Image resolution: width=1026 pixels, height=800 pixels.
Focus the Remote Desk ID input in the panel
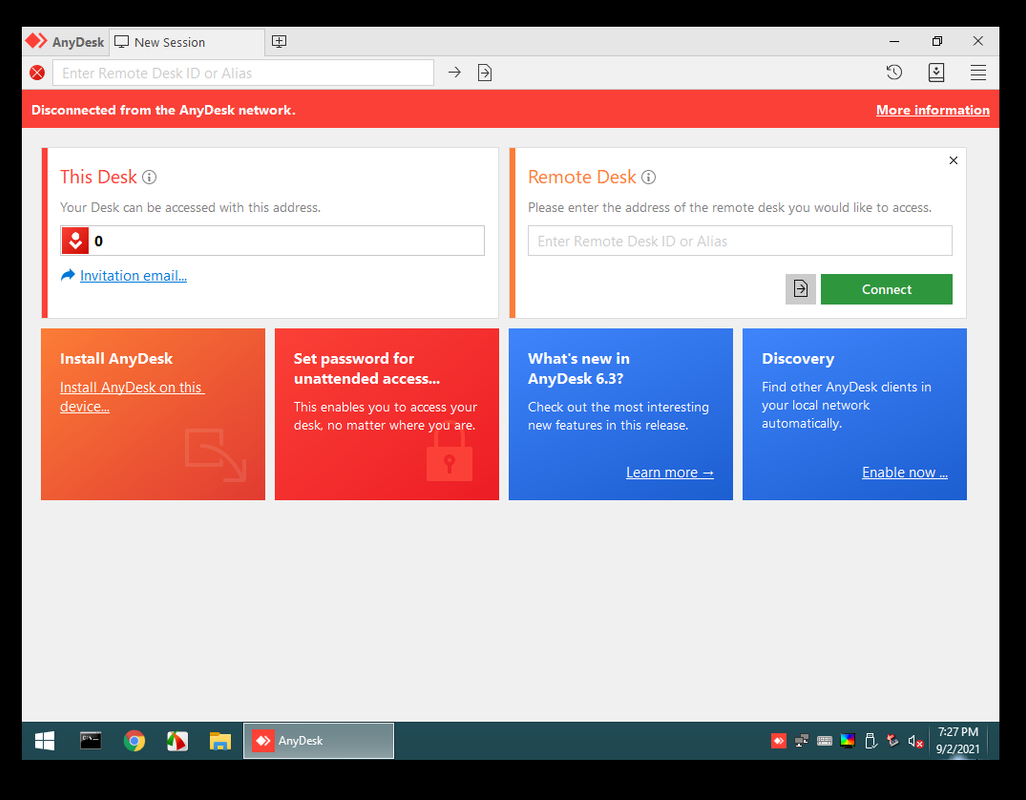click(x=740, y=241)
